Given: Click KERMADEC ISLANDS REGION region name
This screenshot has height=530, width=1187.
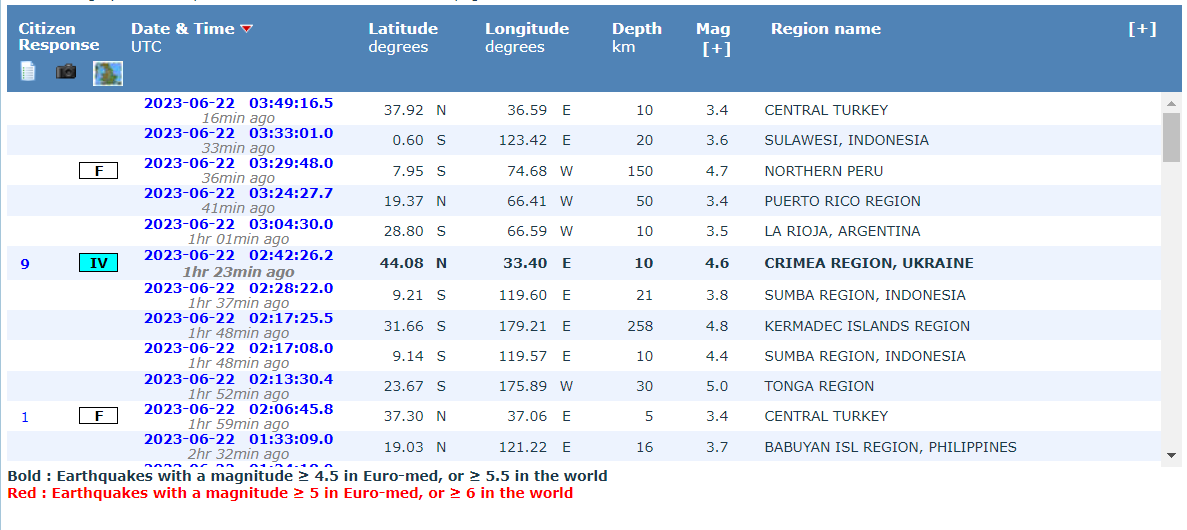Looking at the screenshot, I should pos(867,326).
